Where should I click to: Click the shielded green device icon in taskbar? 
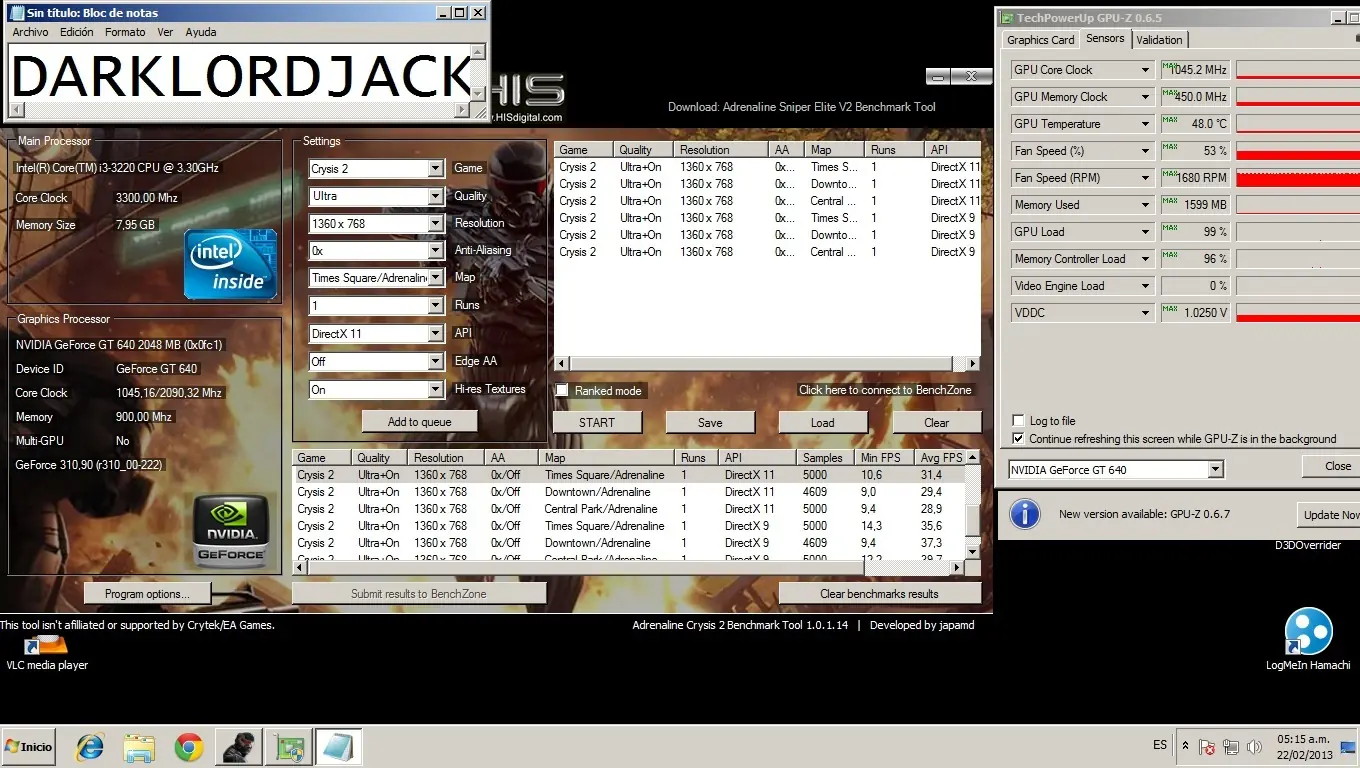290,746
